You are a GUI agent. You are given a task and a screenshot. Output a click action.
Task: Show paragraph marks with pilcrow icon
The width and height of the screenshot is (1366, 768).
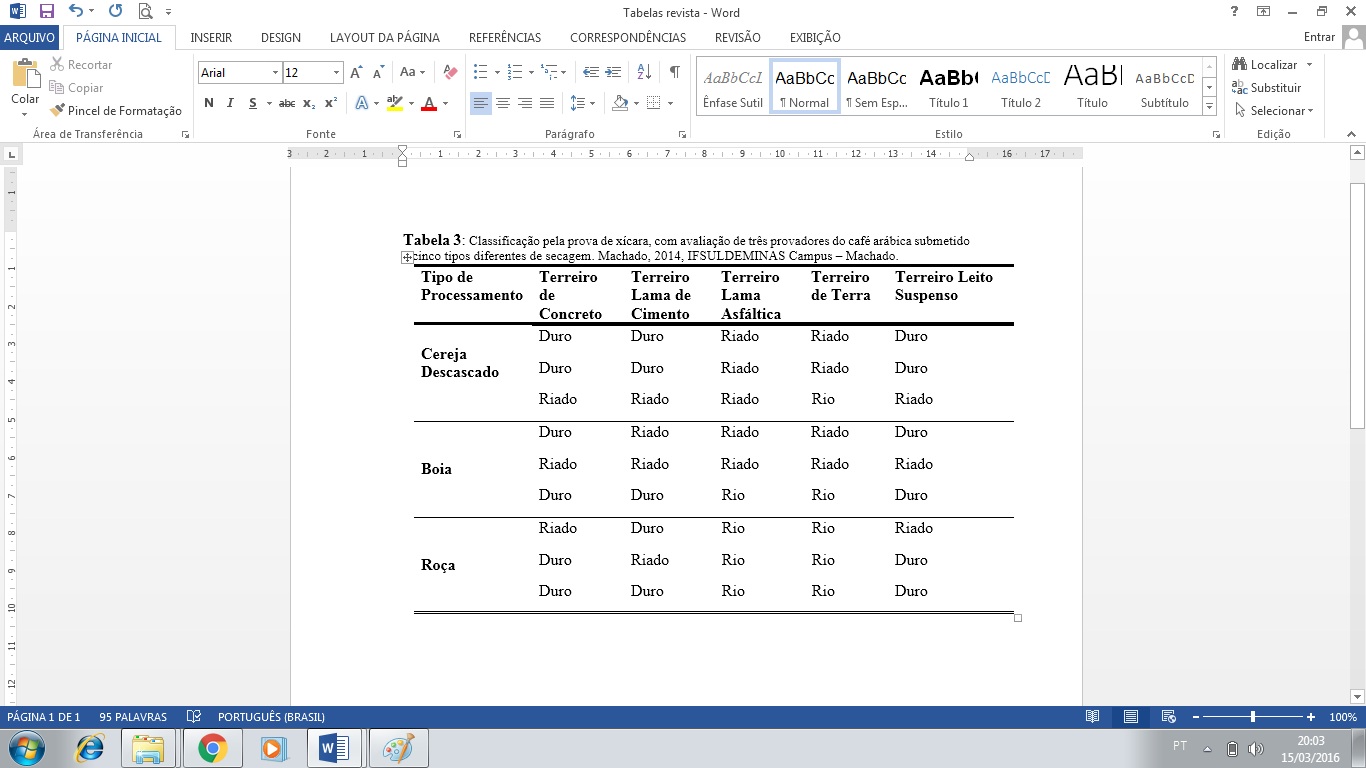coord(675,72)
